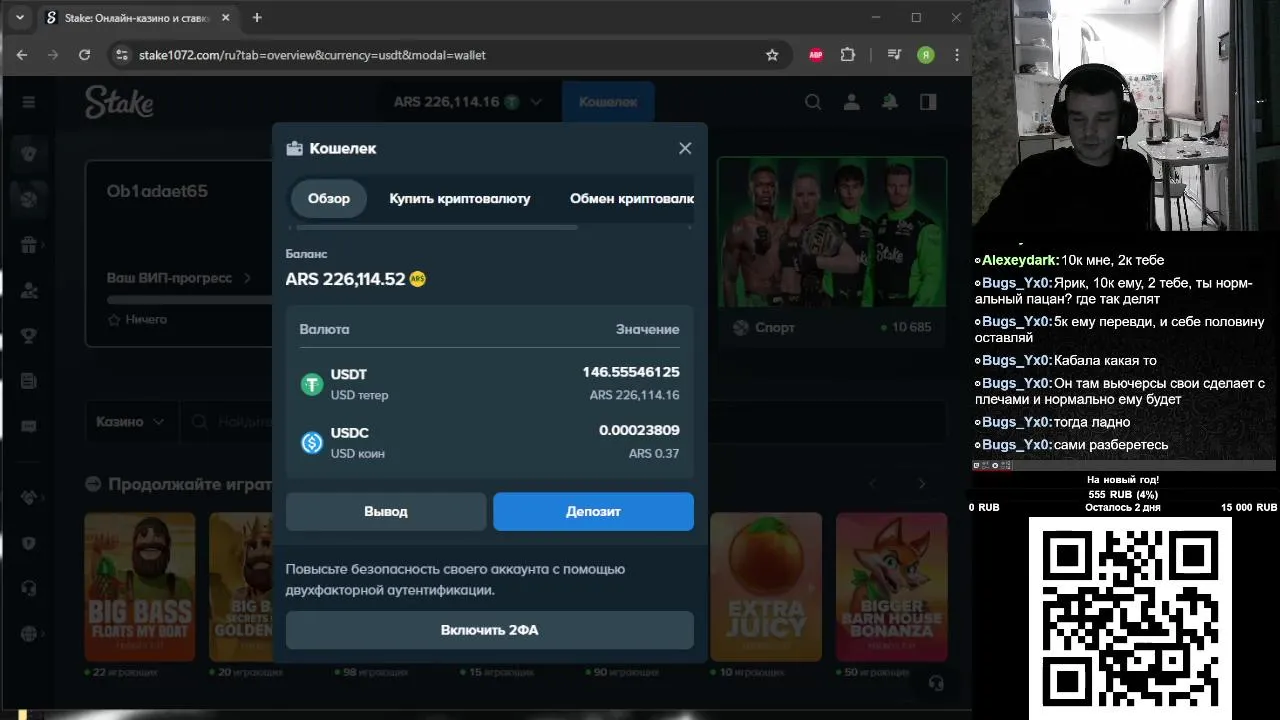Open the Chrome profile avatar
Screen dimensions: 1280x720
[x=926, y=55]
